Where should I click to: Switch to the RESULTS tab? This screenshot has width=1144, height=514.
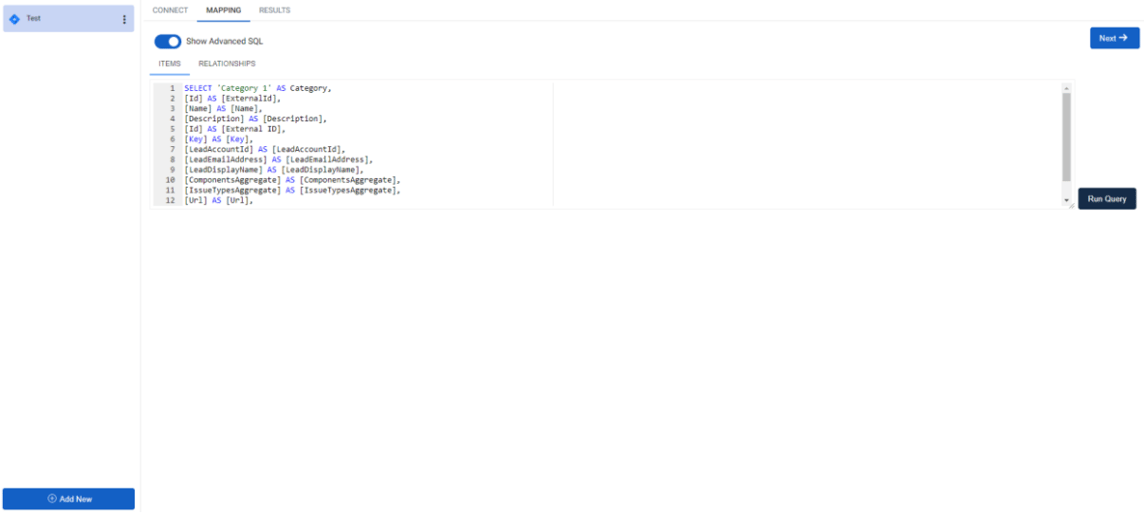[x=274, y=10]
